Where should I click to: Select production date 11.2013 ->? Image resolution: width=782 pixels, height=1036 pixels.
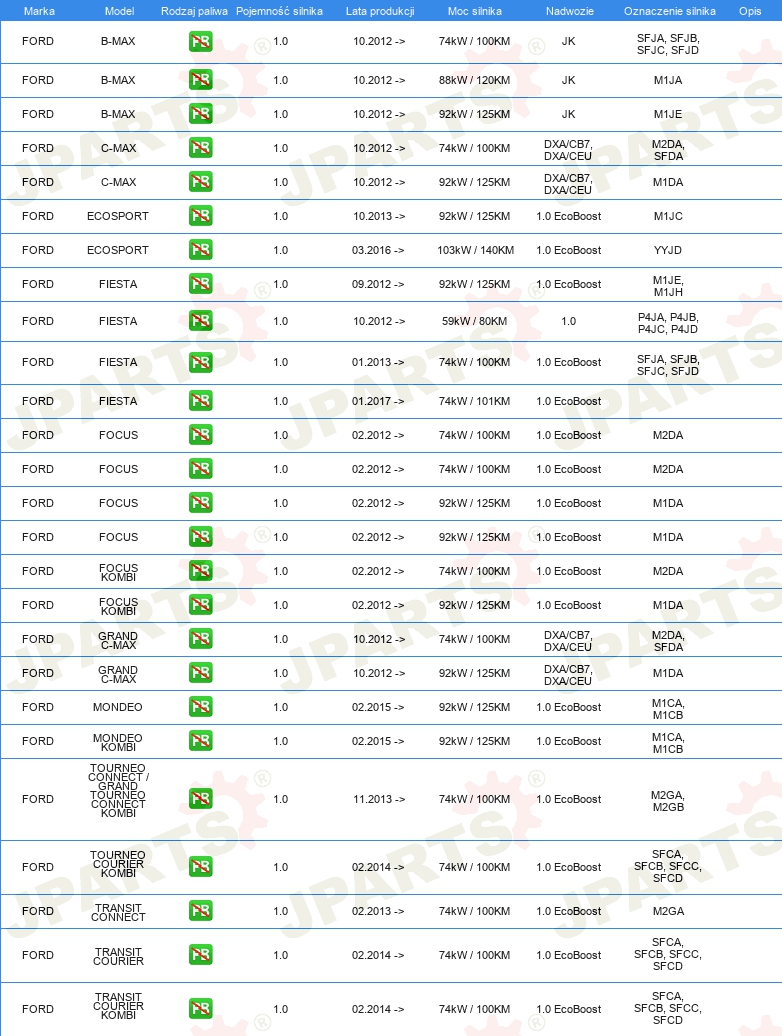tap(379, 799)
